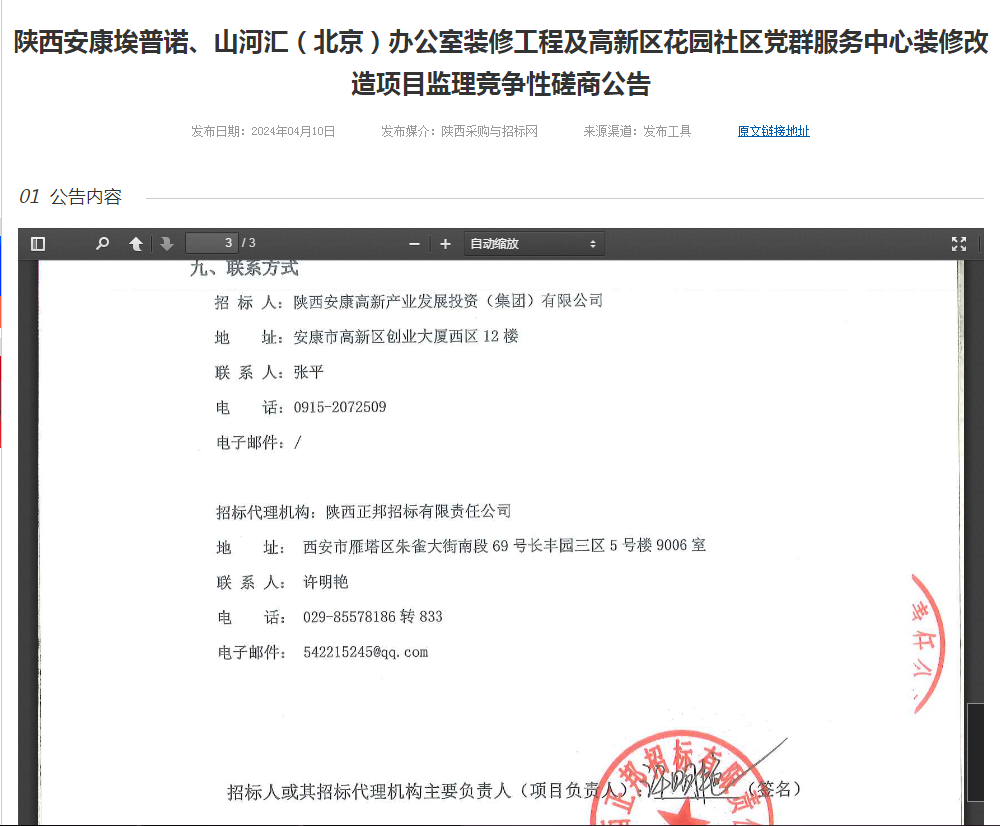Click the 公告内容 section heading

click(x=85, y=196)
